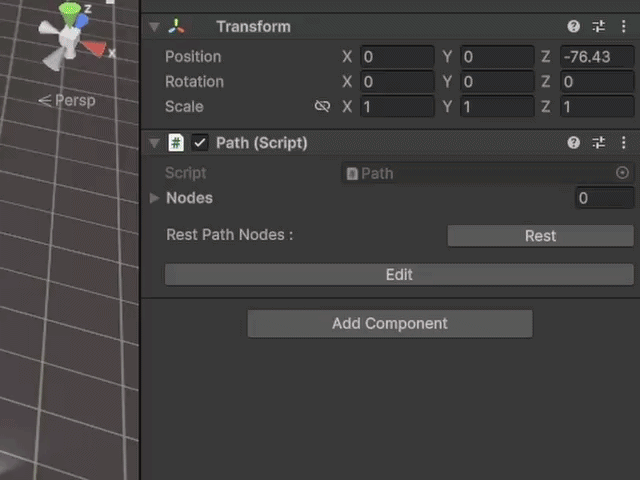Click the Rotation X input field
The height and width of the screenshot is (480, 640).
coord(397,82)
